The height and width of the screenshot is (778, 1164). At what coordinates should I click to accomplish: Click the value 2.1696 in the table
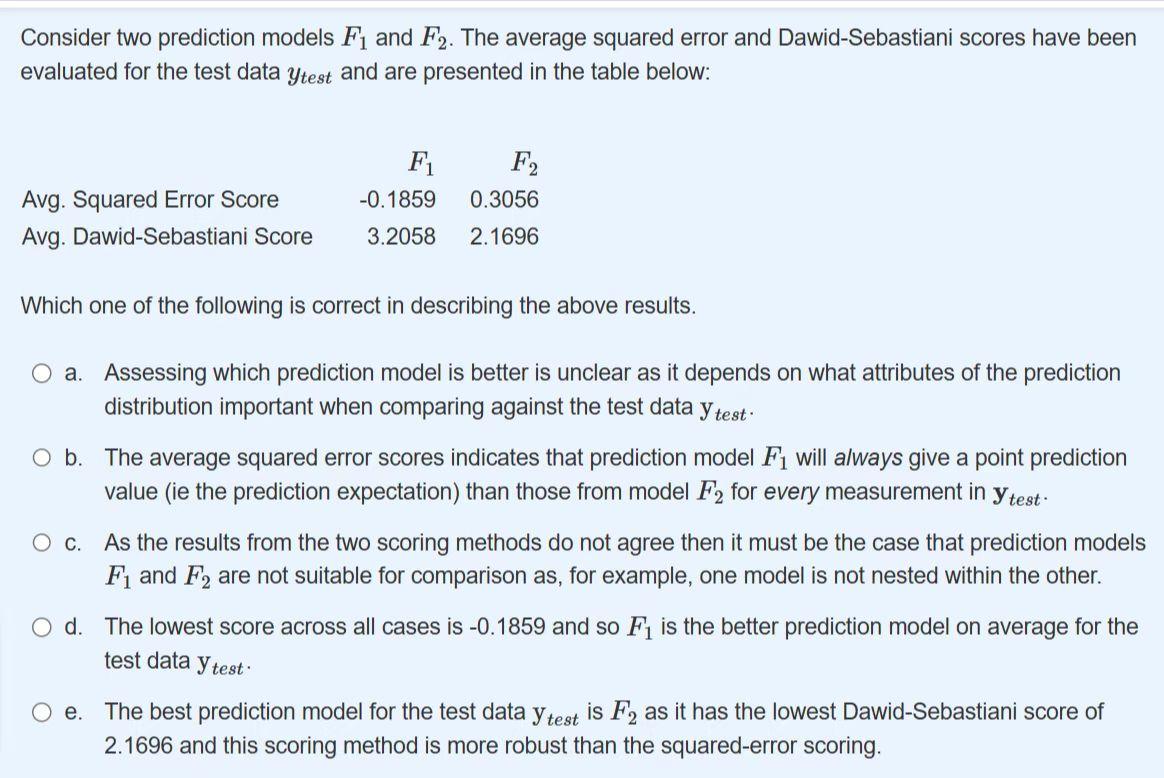(506, 237)
